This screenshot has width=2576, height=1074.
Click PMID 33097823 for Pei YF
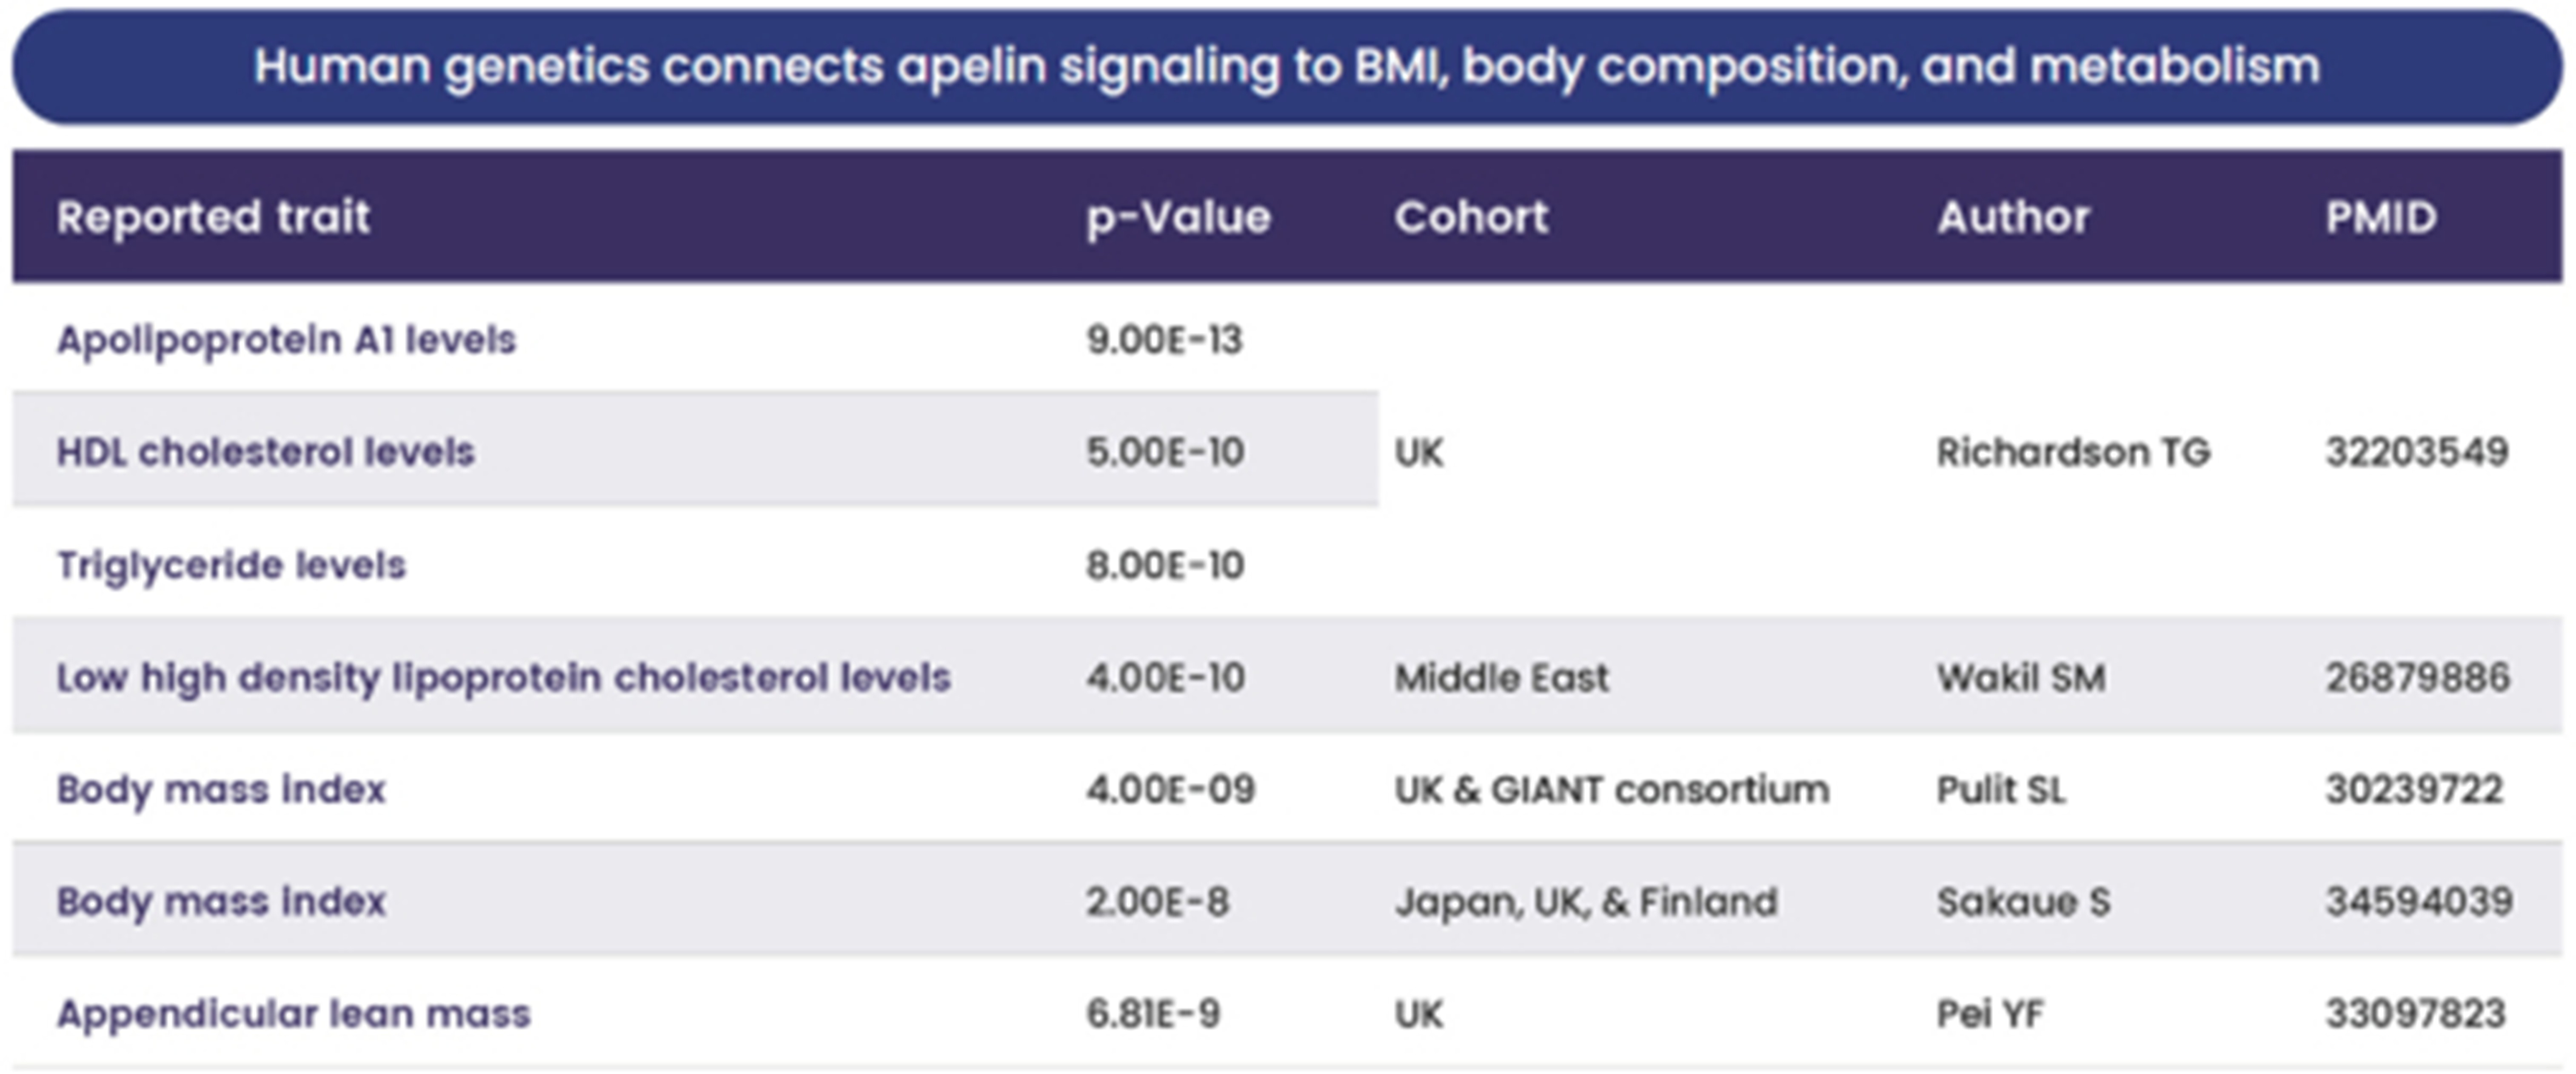[x=2414, y=1014]
